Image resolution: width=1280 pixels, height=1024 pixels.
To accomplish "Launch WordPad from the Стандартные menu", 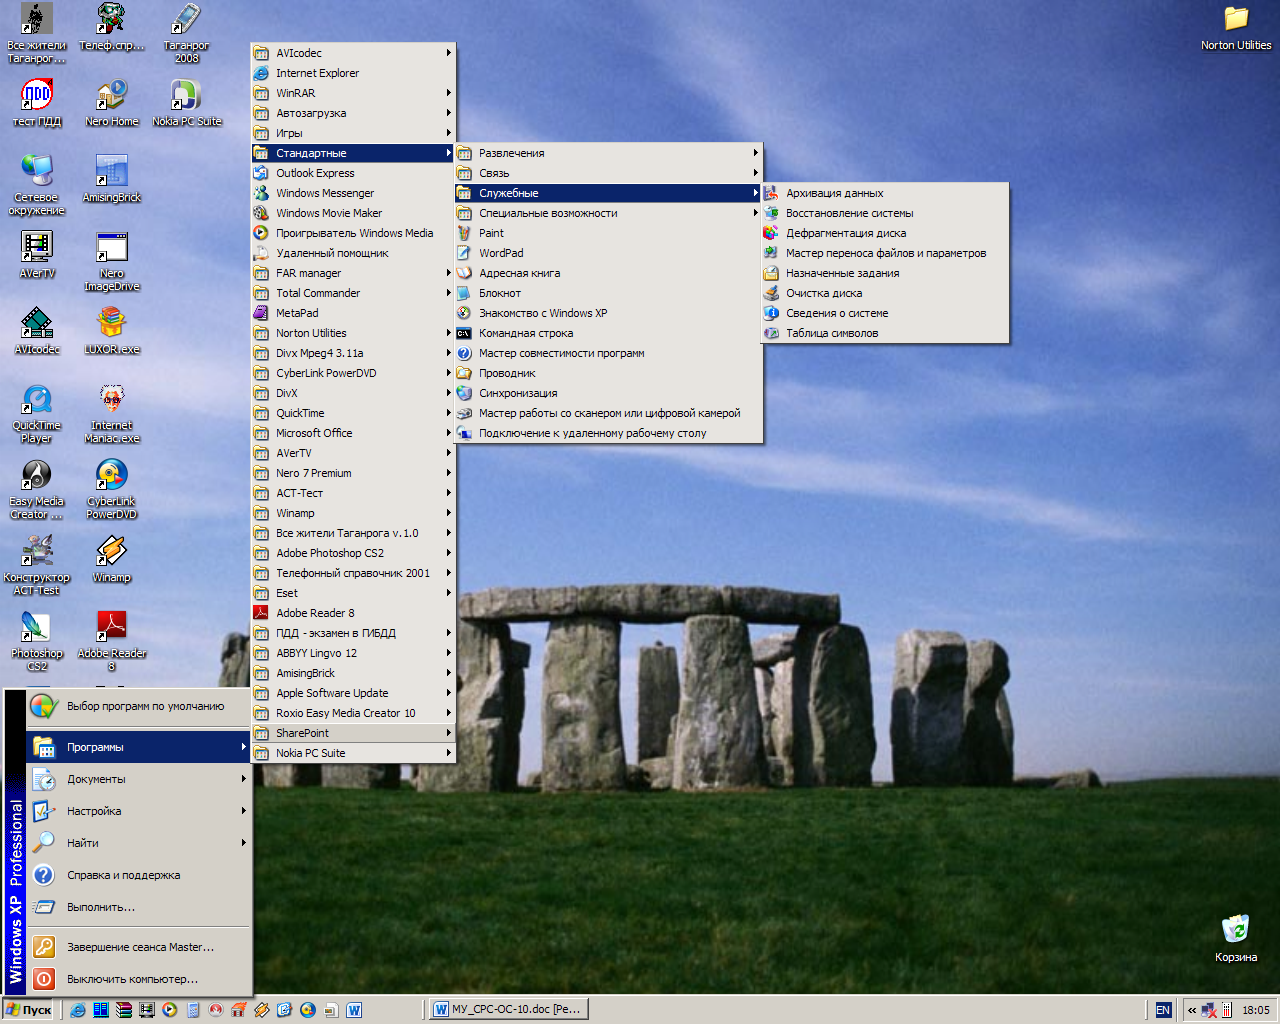I will [x=608, y=253].
